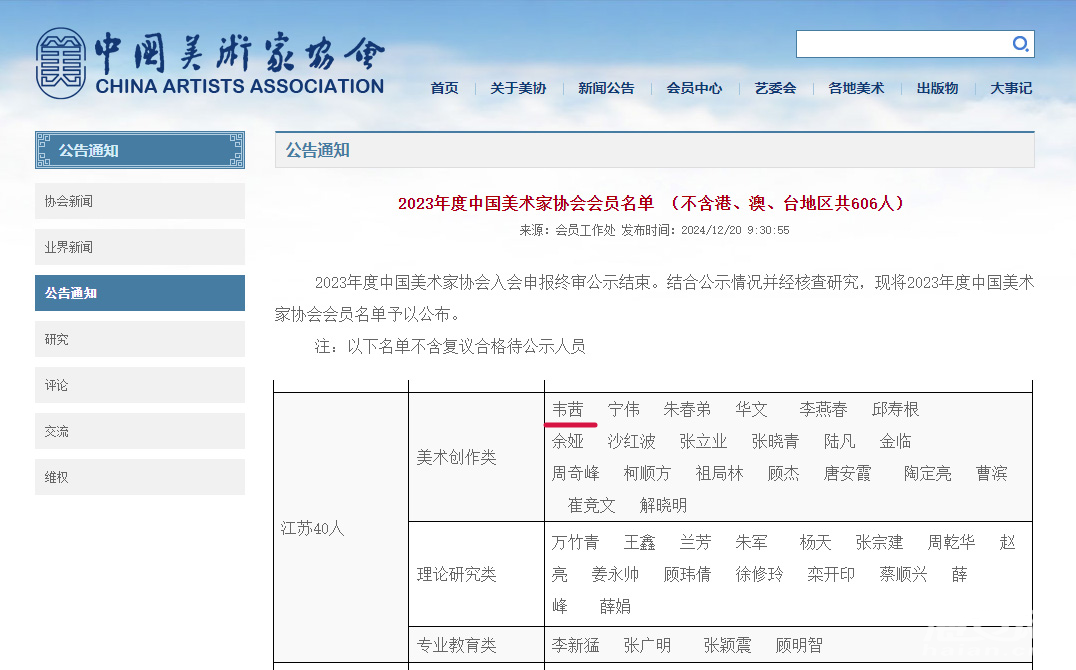This screenshot has width=1076, height=670.
Task: Click the name 薛娟 in the table
Action: coord(616,607)
